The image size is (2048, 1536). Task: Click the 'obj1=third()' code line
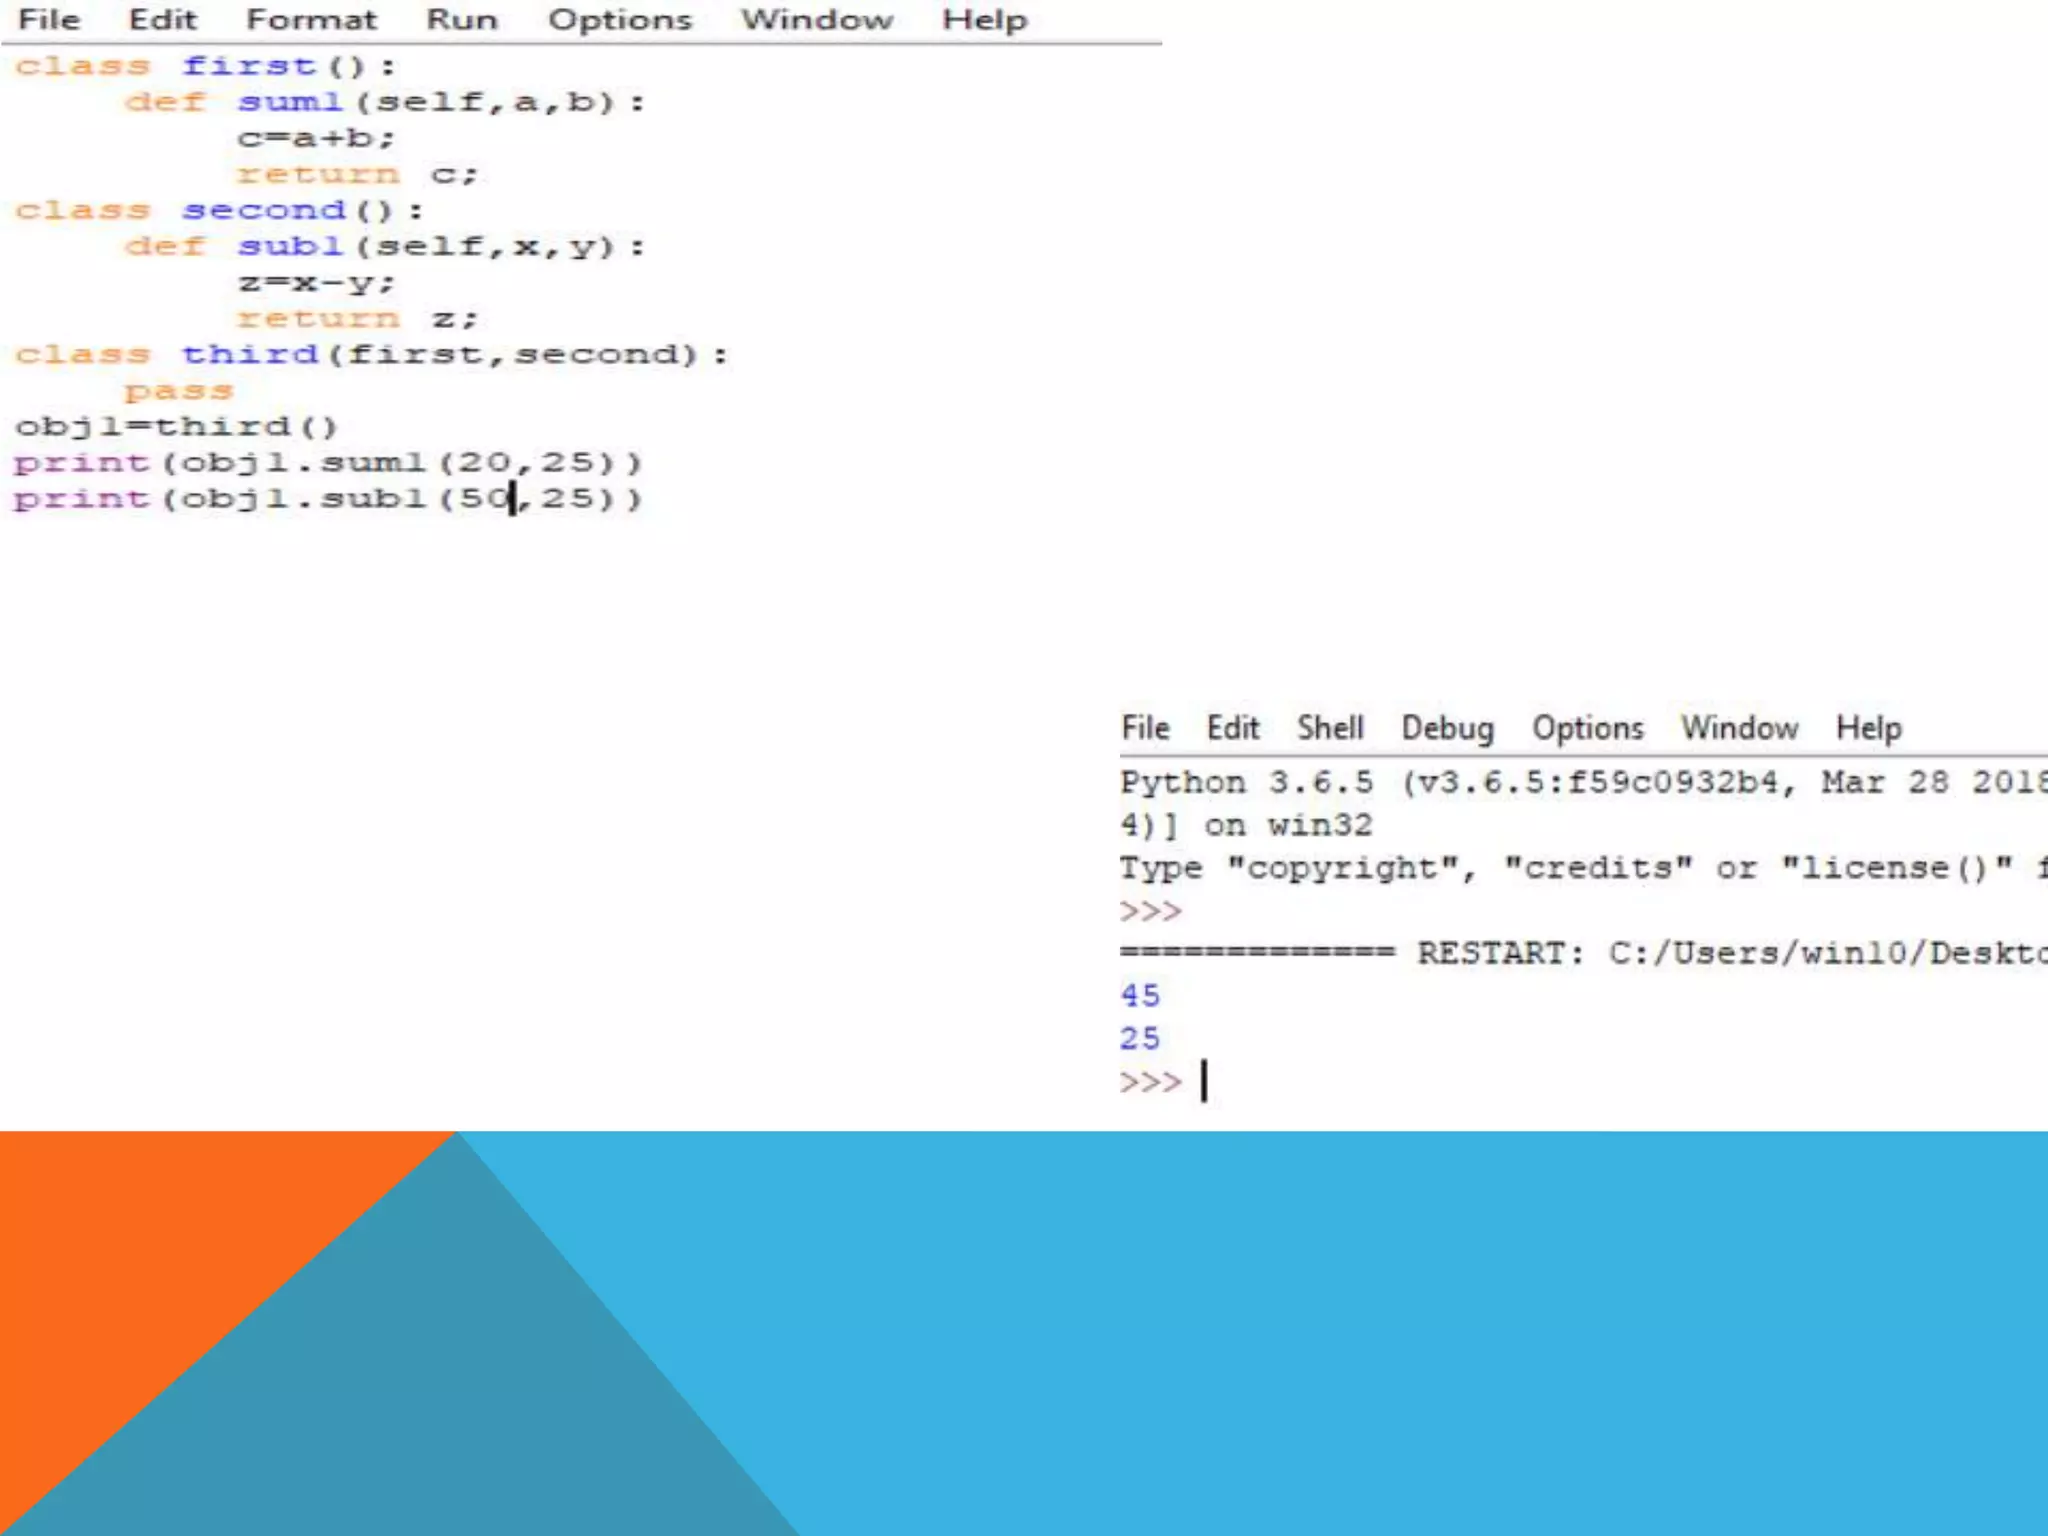coord(176,427)
